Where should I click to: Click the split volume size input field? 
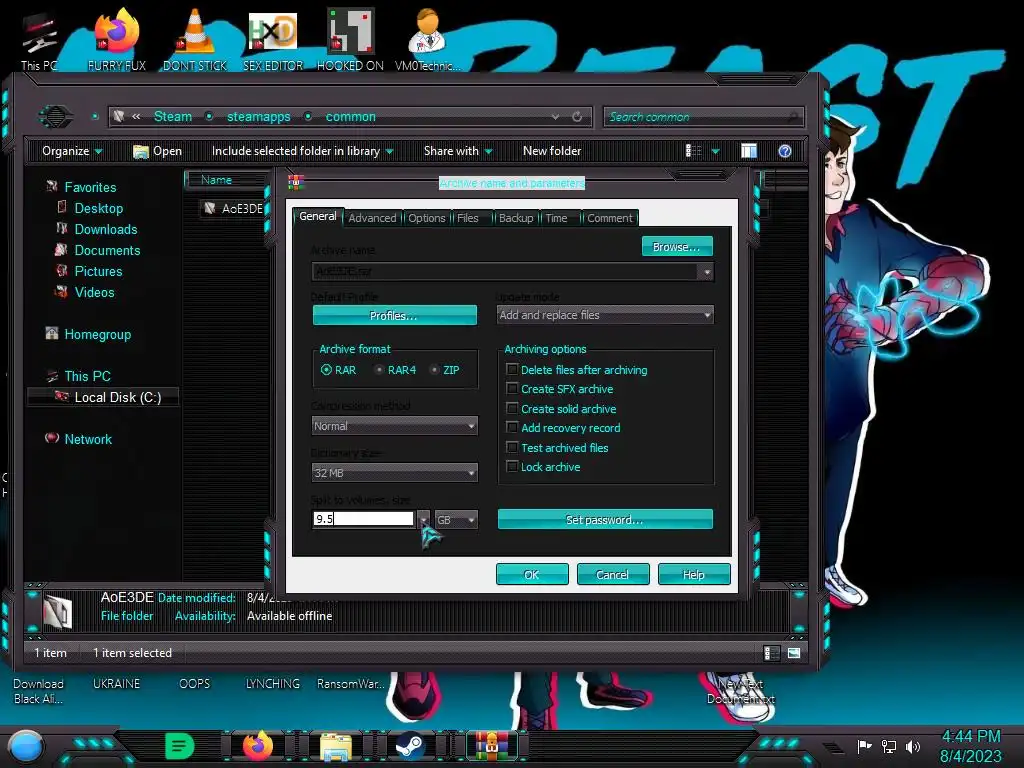point(363,519)
